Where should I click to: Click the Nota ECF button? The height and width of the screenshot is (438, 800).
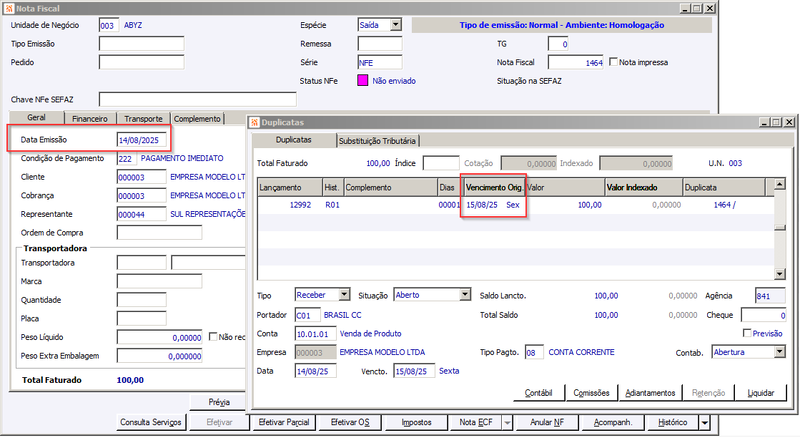(x=476, y=422)
